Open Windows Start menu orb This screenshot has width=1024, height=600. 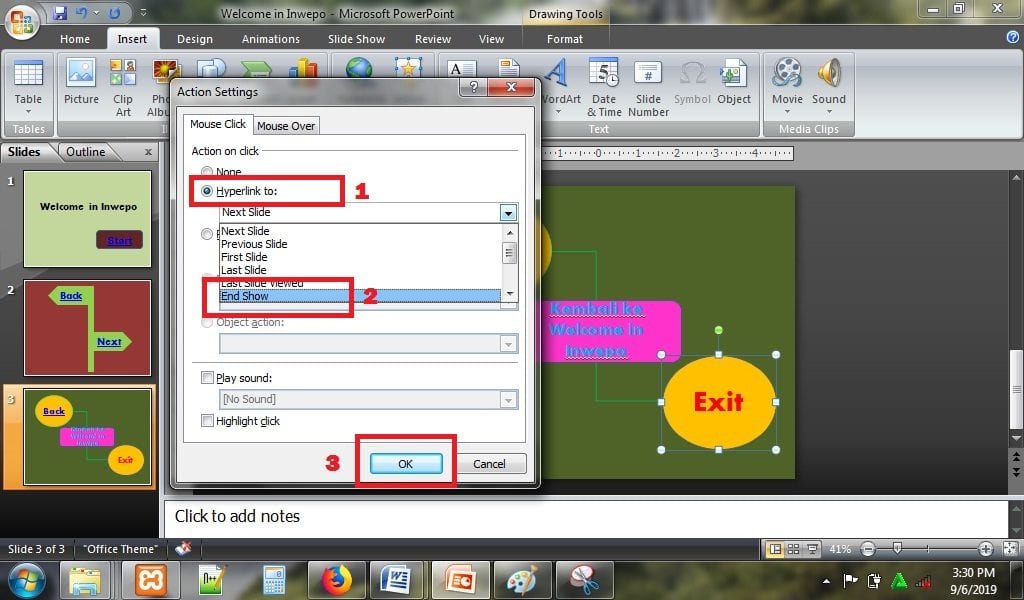pyautogui.click(x=27, y=580)
